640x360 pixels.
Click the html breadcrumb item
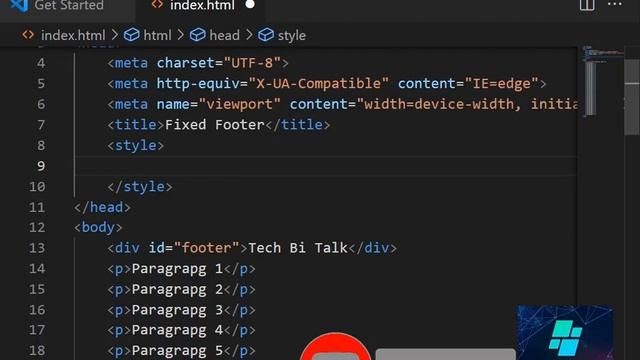click(x=157, y=36)
